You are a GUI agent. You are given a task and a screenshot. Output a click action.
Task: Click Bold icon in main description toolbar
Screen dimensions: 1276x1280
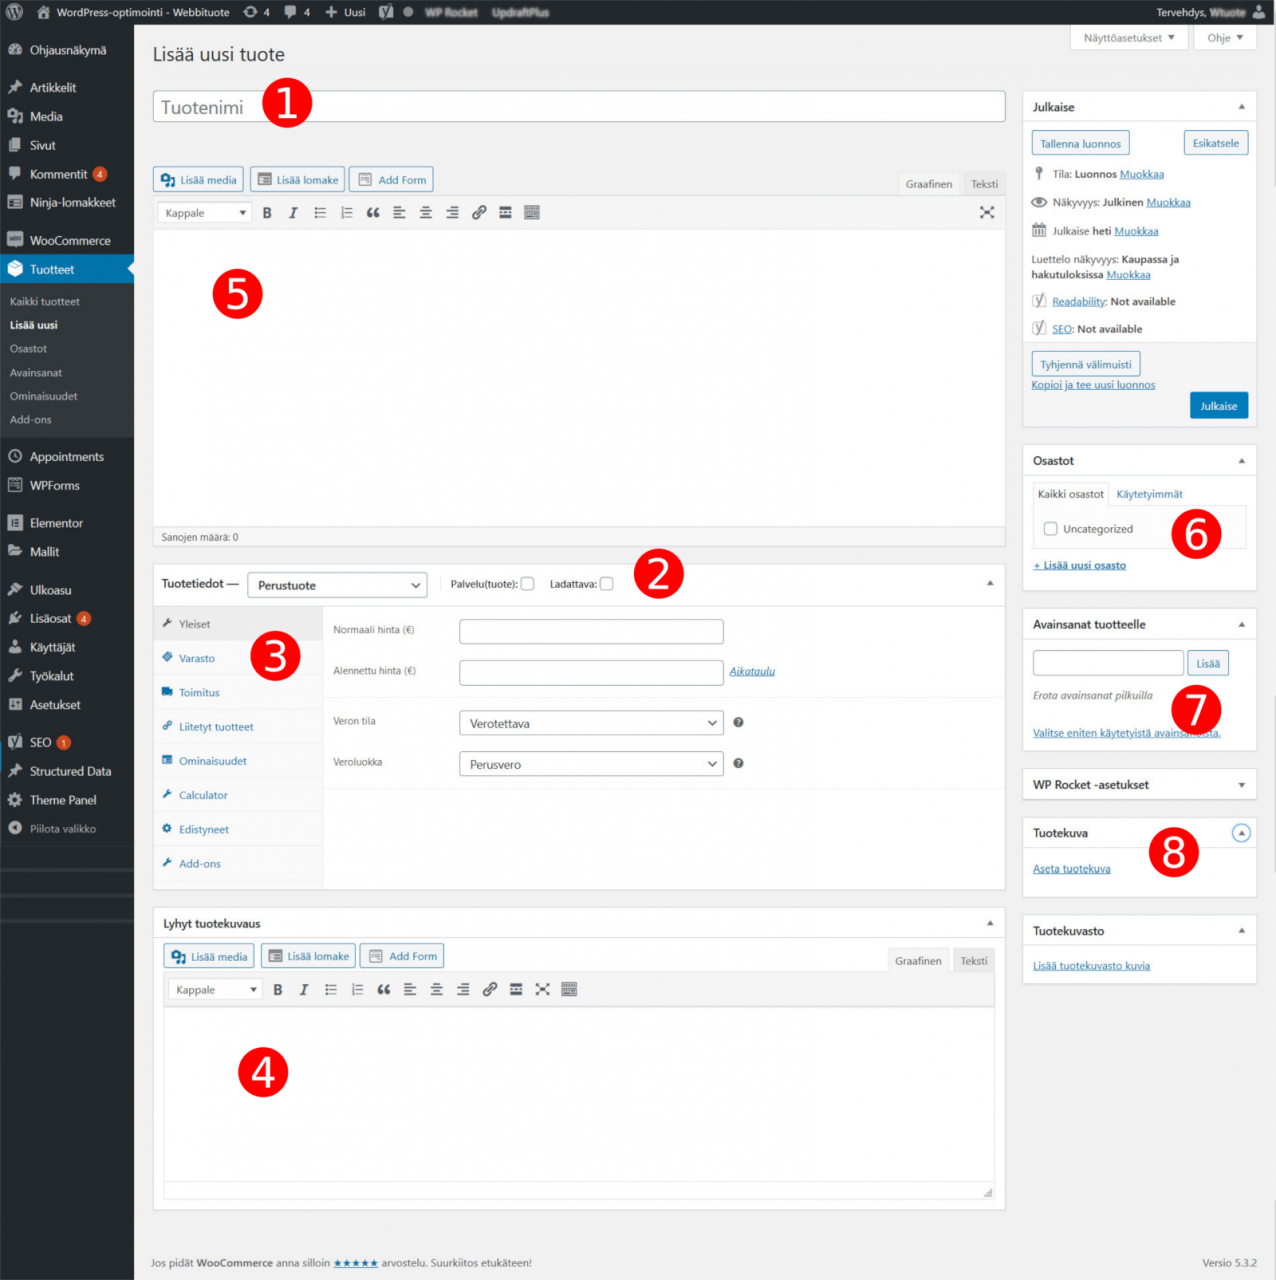[267, 213]
